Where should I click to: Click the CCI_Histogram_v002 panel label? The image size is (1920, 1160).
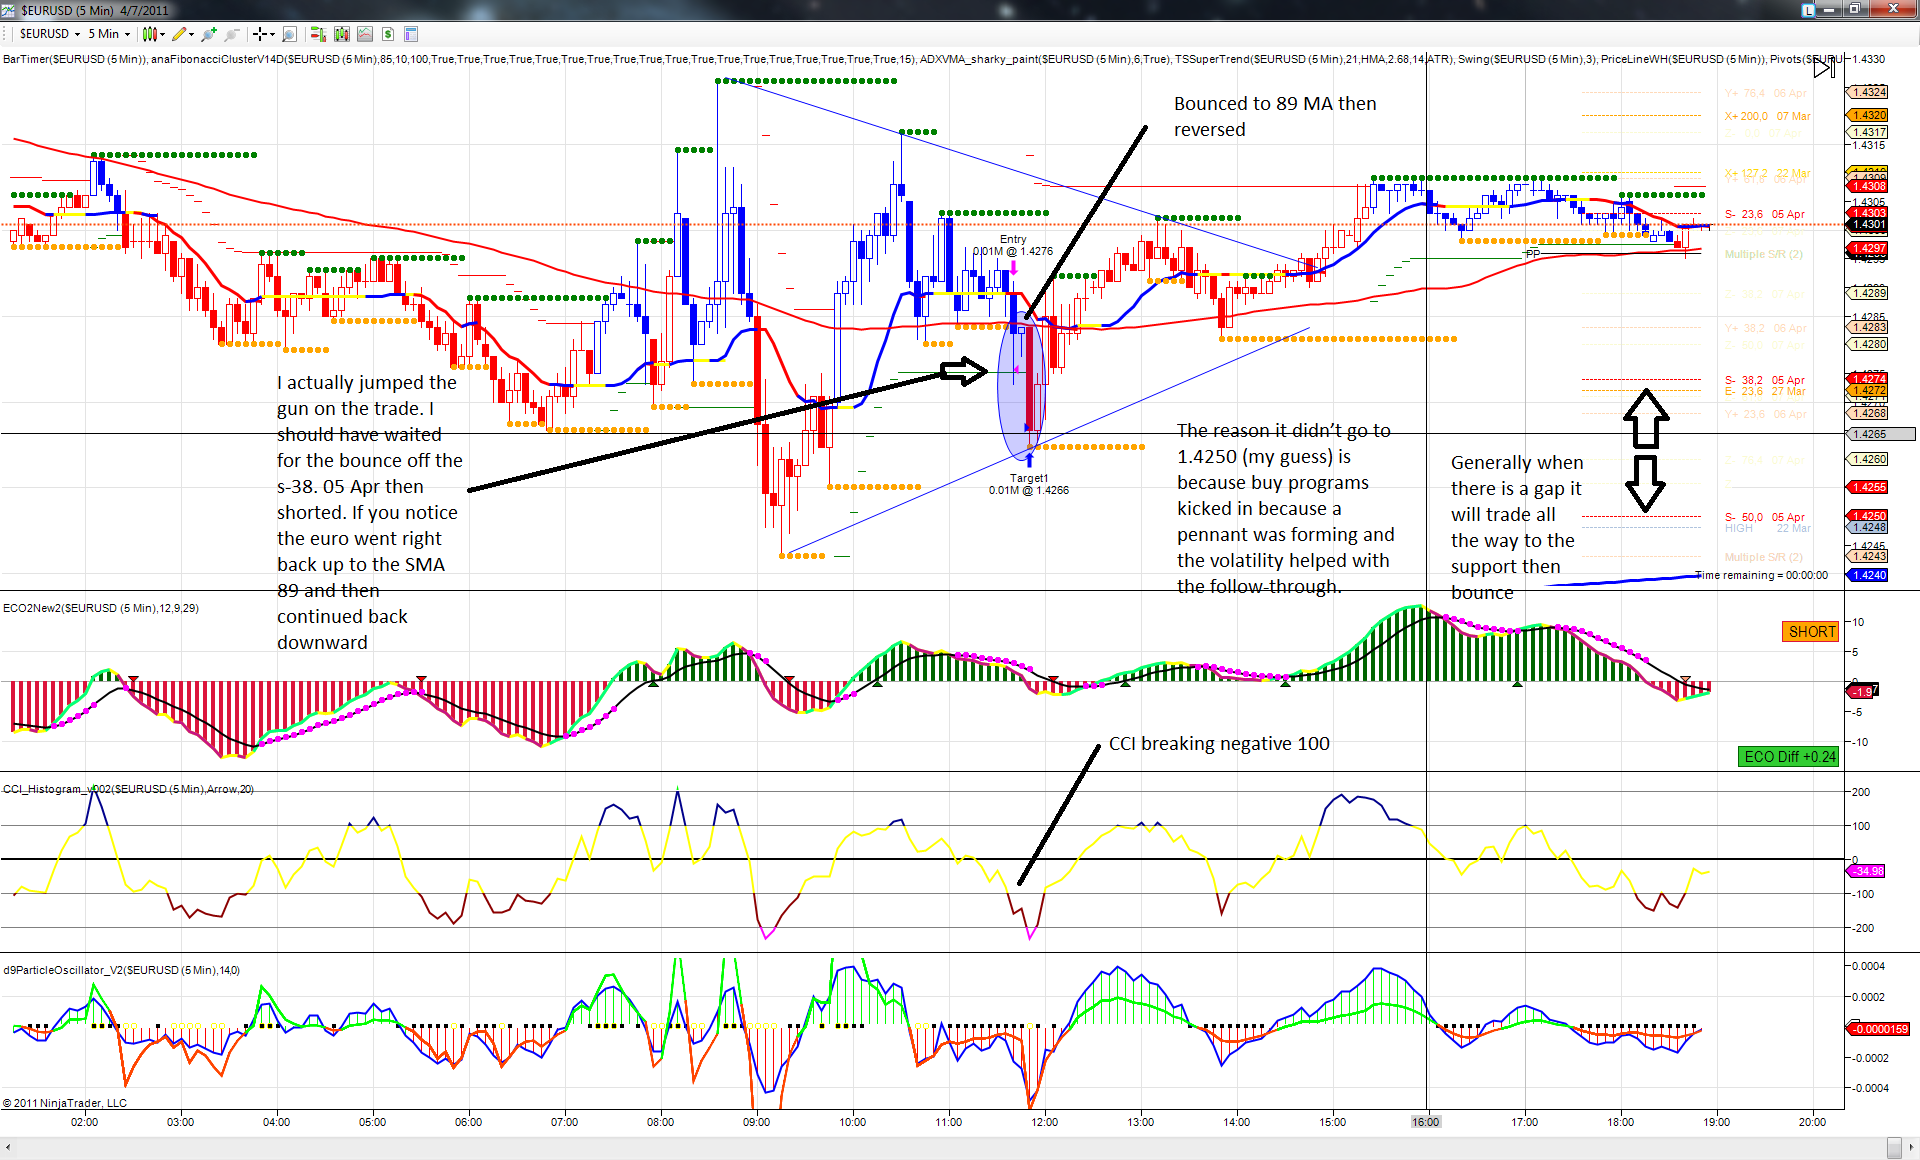[x=129, y=789]
